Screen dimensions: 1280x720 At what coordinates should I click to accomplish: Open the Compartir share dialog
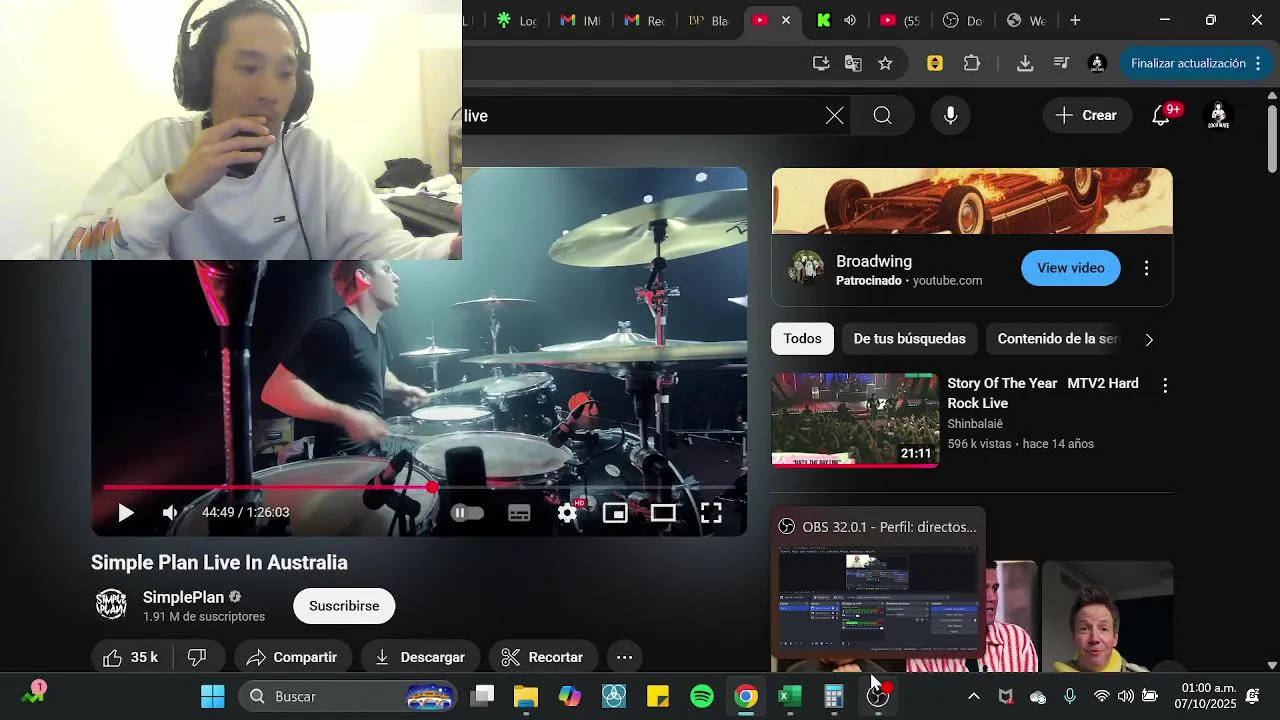[293, 657]
